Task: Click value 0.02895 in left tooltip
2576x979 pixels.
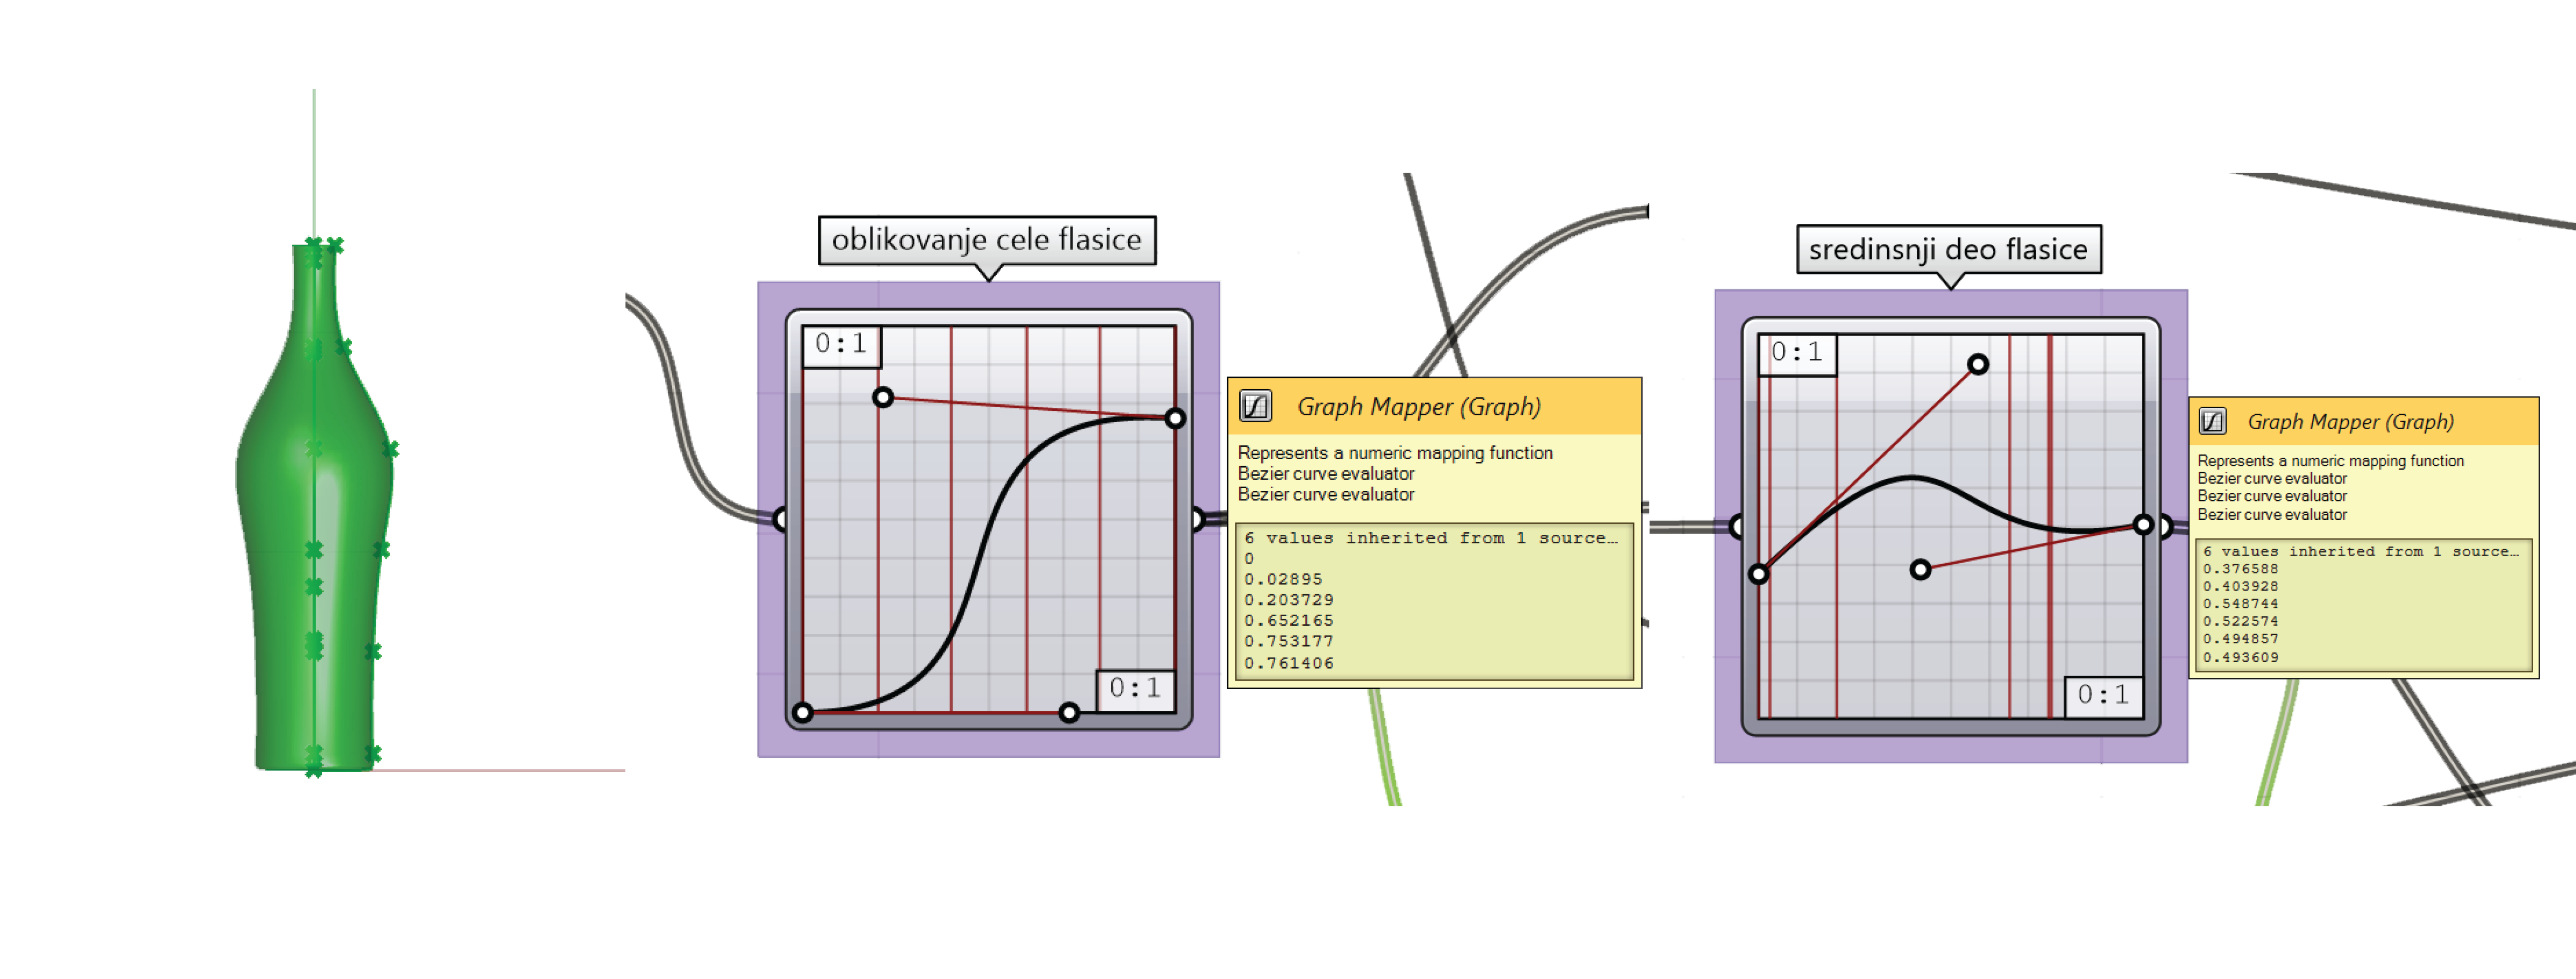Action: [x=1283, y=579]
